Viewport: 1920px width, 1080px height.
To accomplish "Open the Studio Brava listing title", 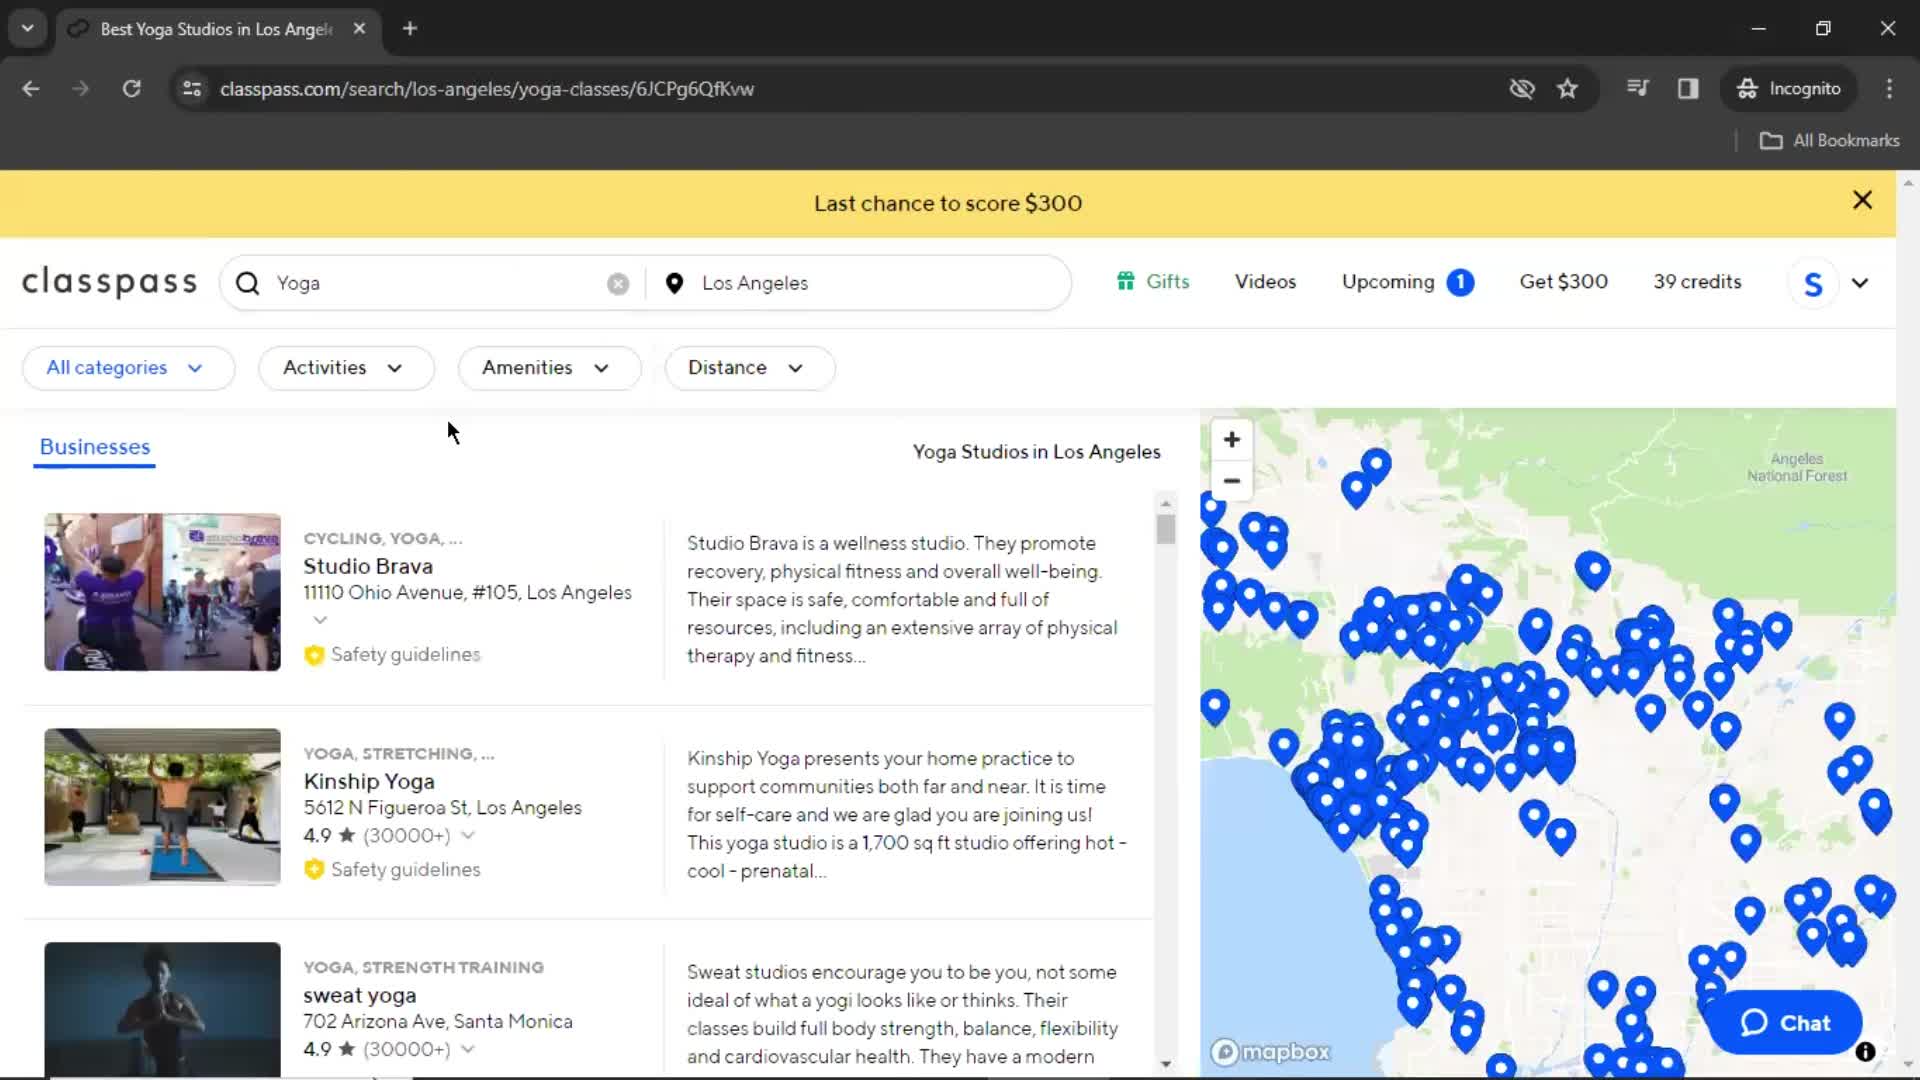I will coord(368,566).
